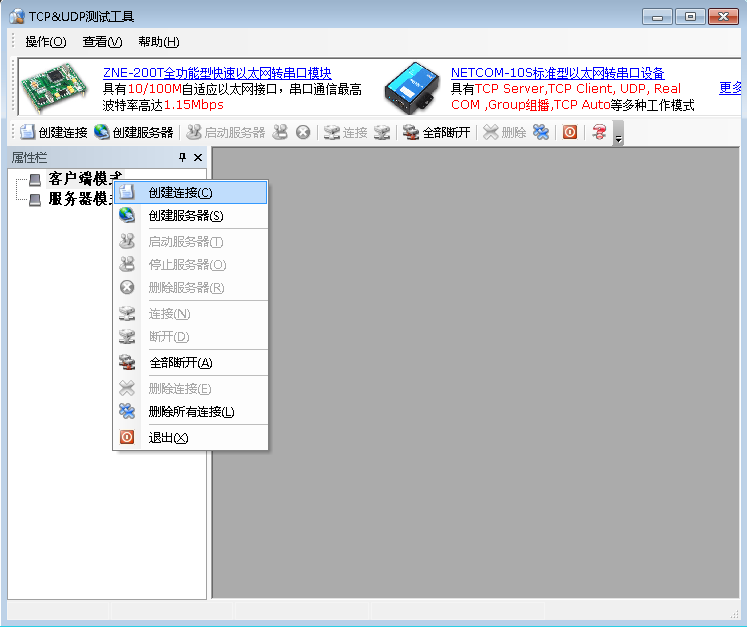Click the delete server circle-X toolbar icon
This screenshot has height=627, width=747.
(x=303, y=132)
